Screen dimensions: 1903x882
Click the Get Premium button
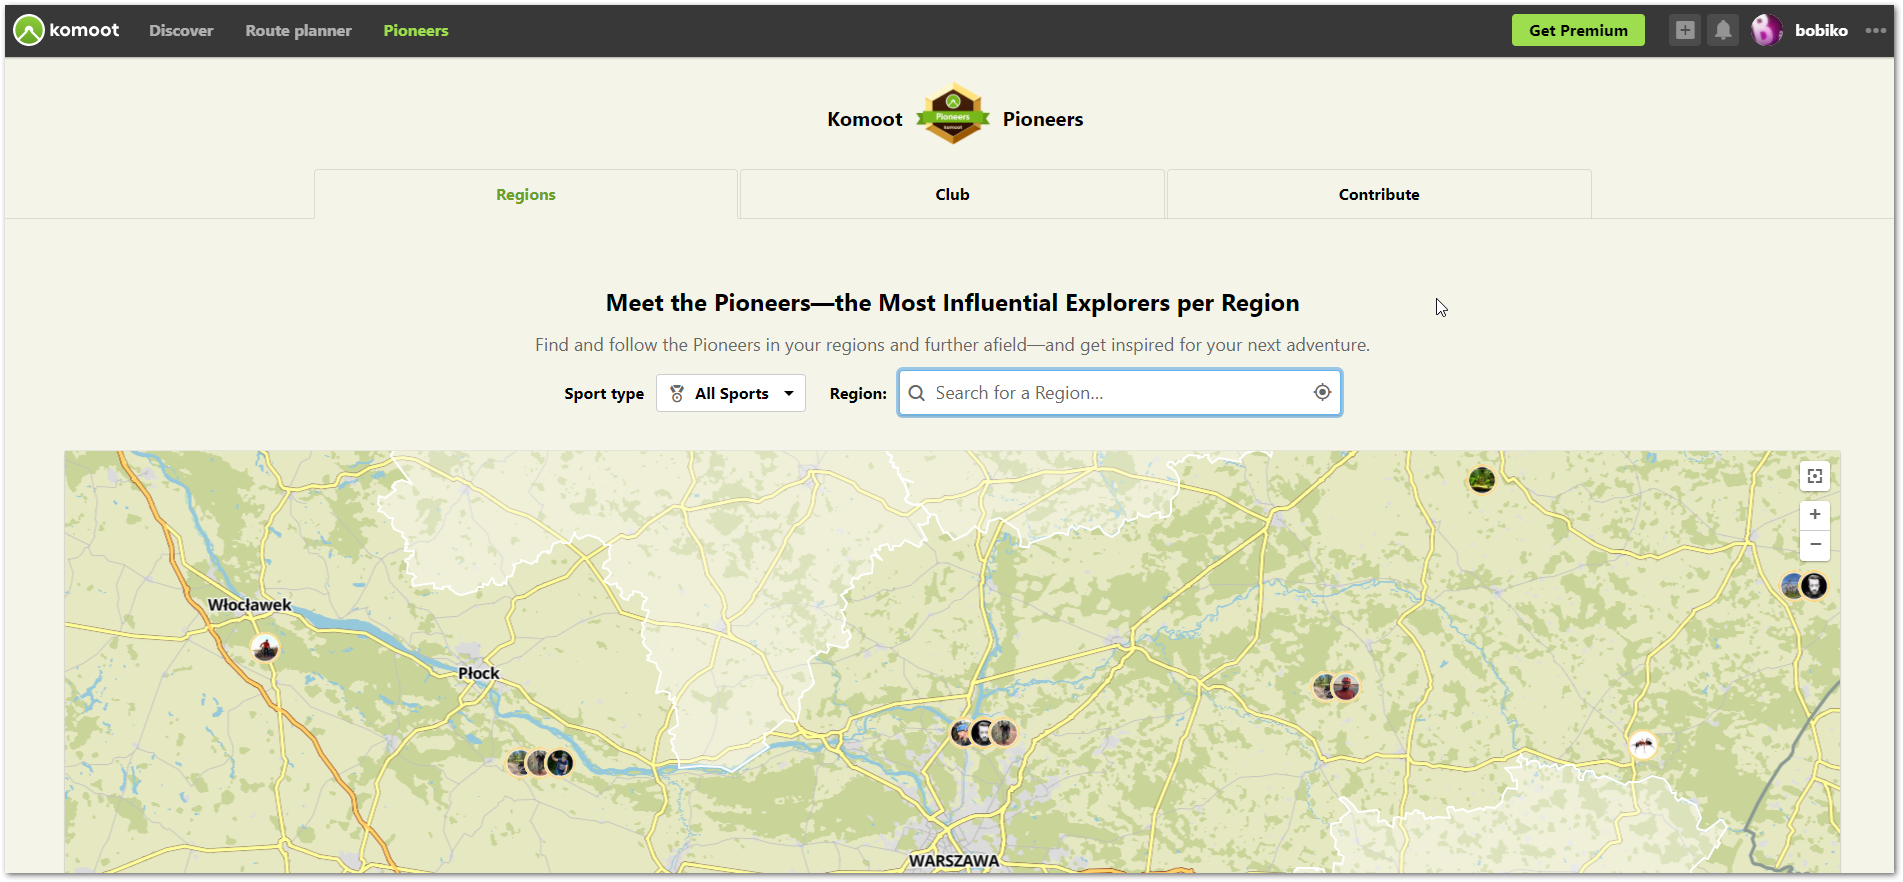[x=1578, y=30]
